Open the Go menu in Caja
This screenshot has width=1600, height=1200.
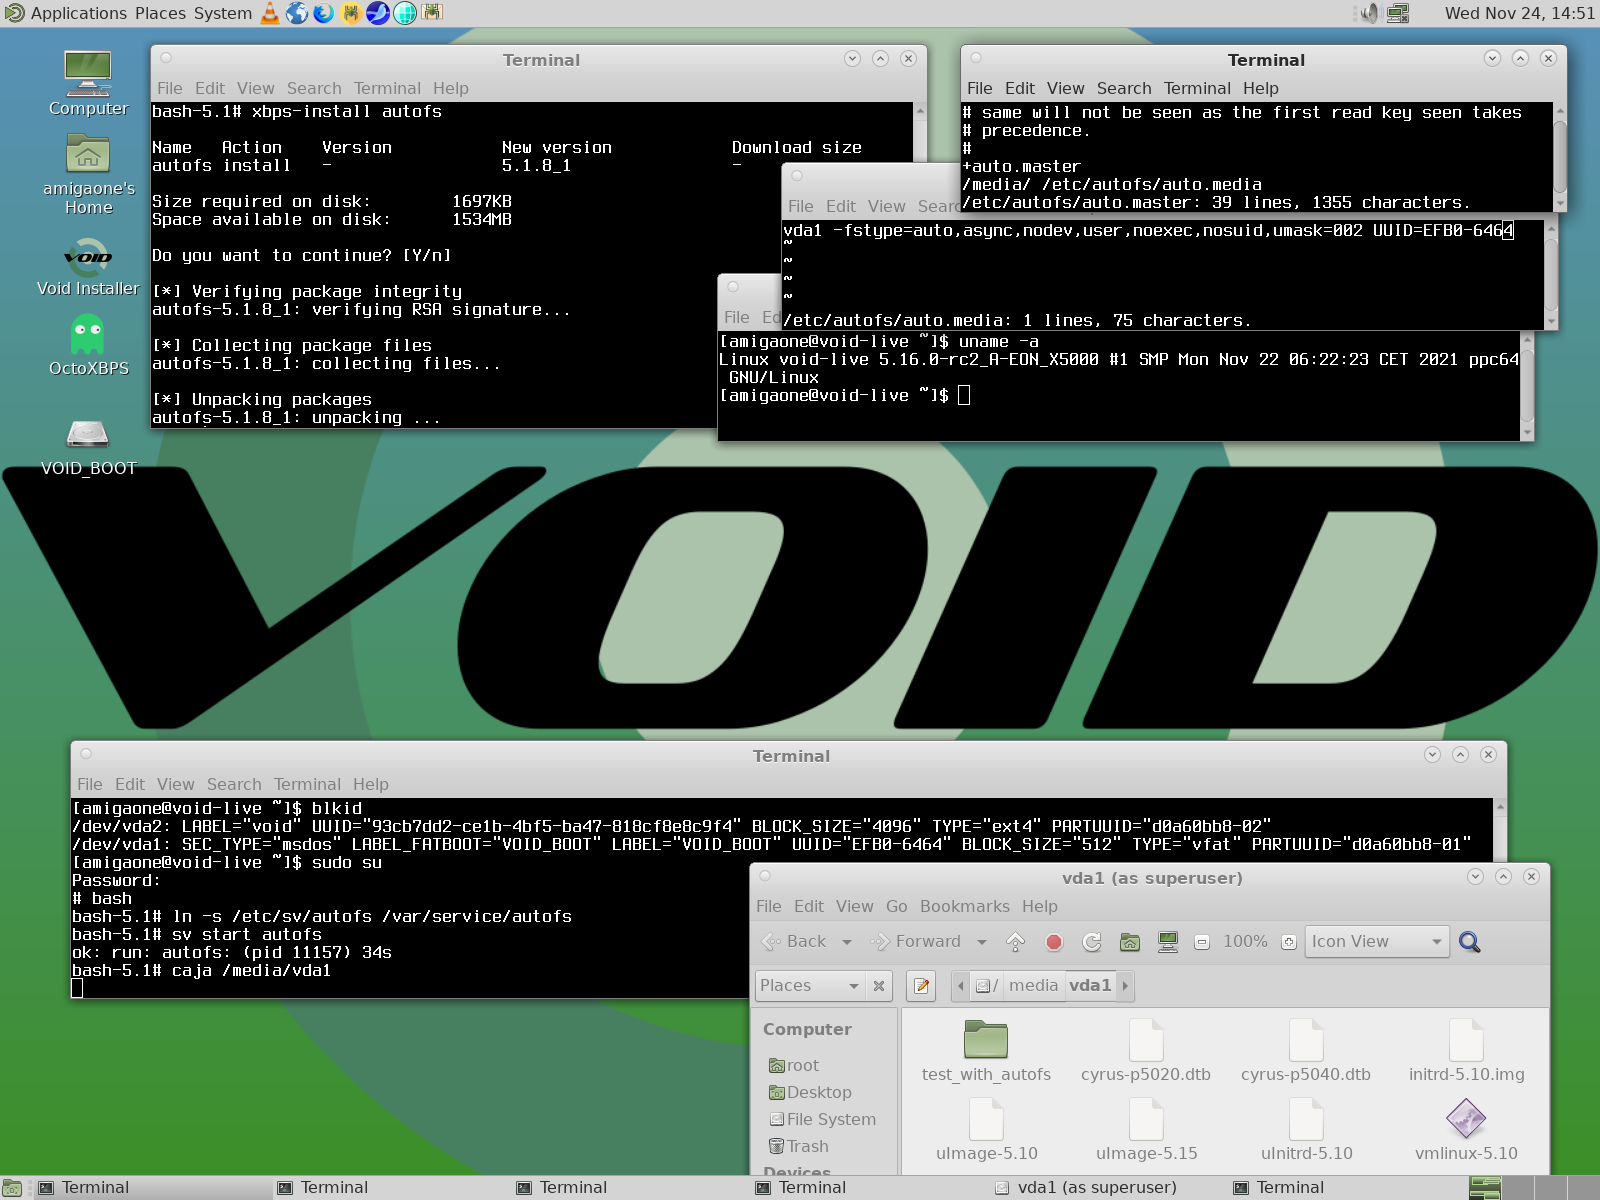[x=897, y=906]
